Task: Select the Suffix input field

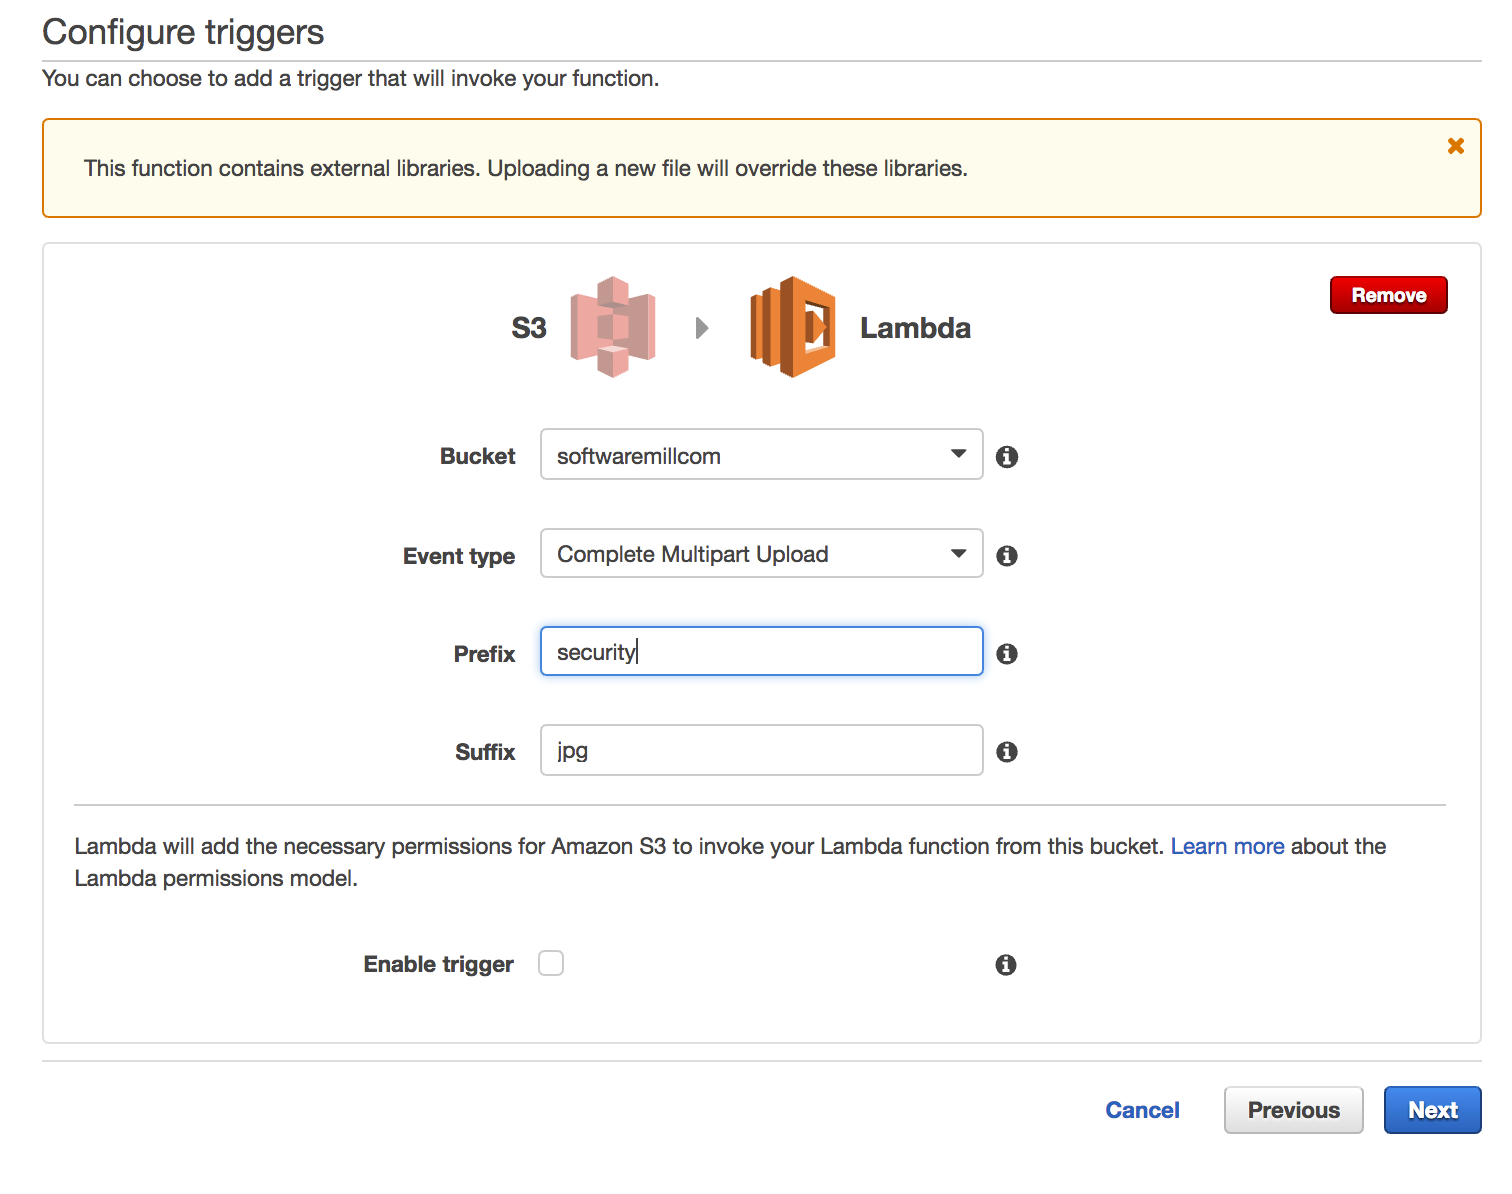Action: click(760, 750)
